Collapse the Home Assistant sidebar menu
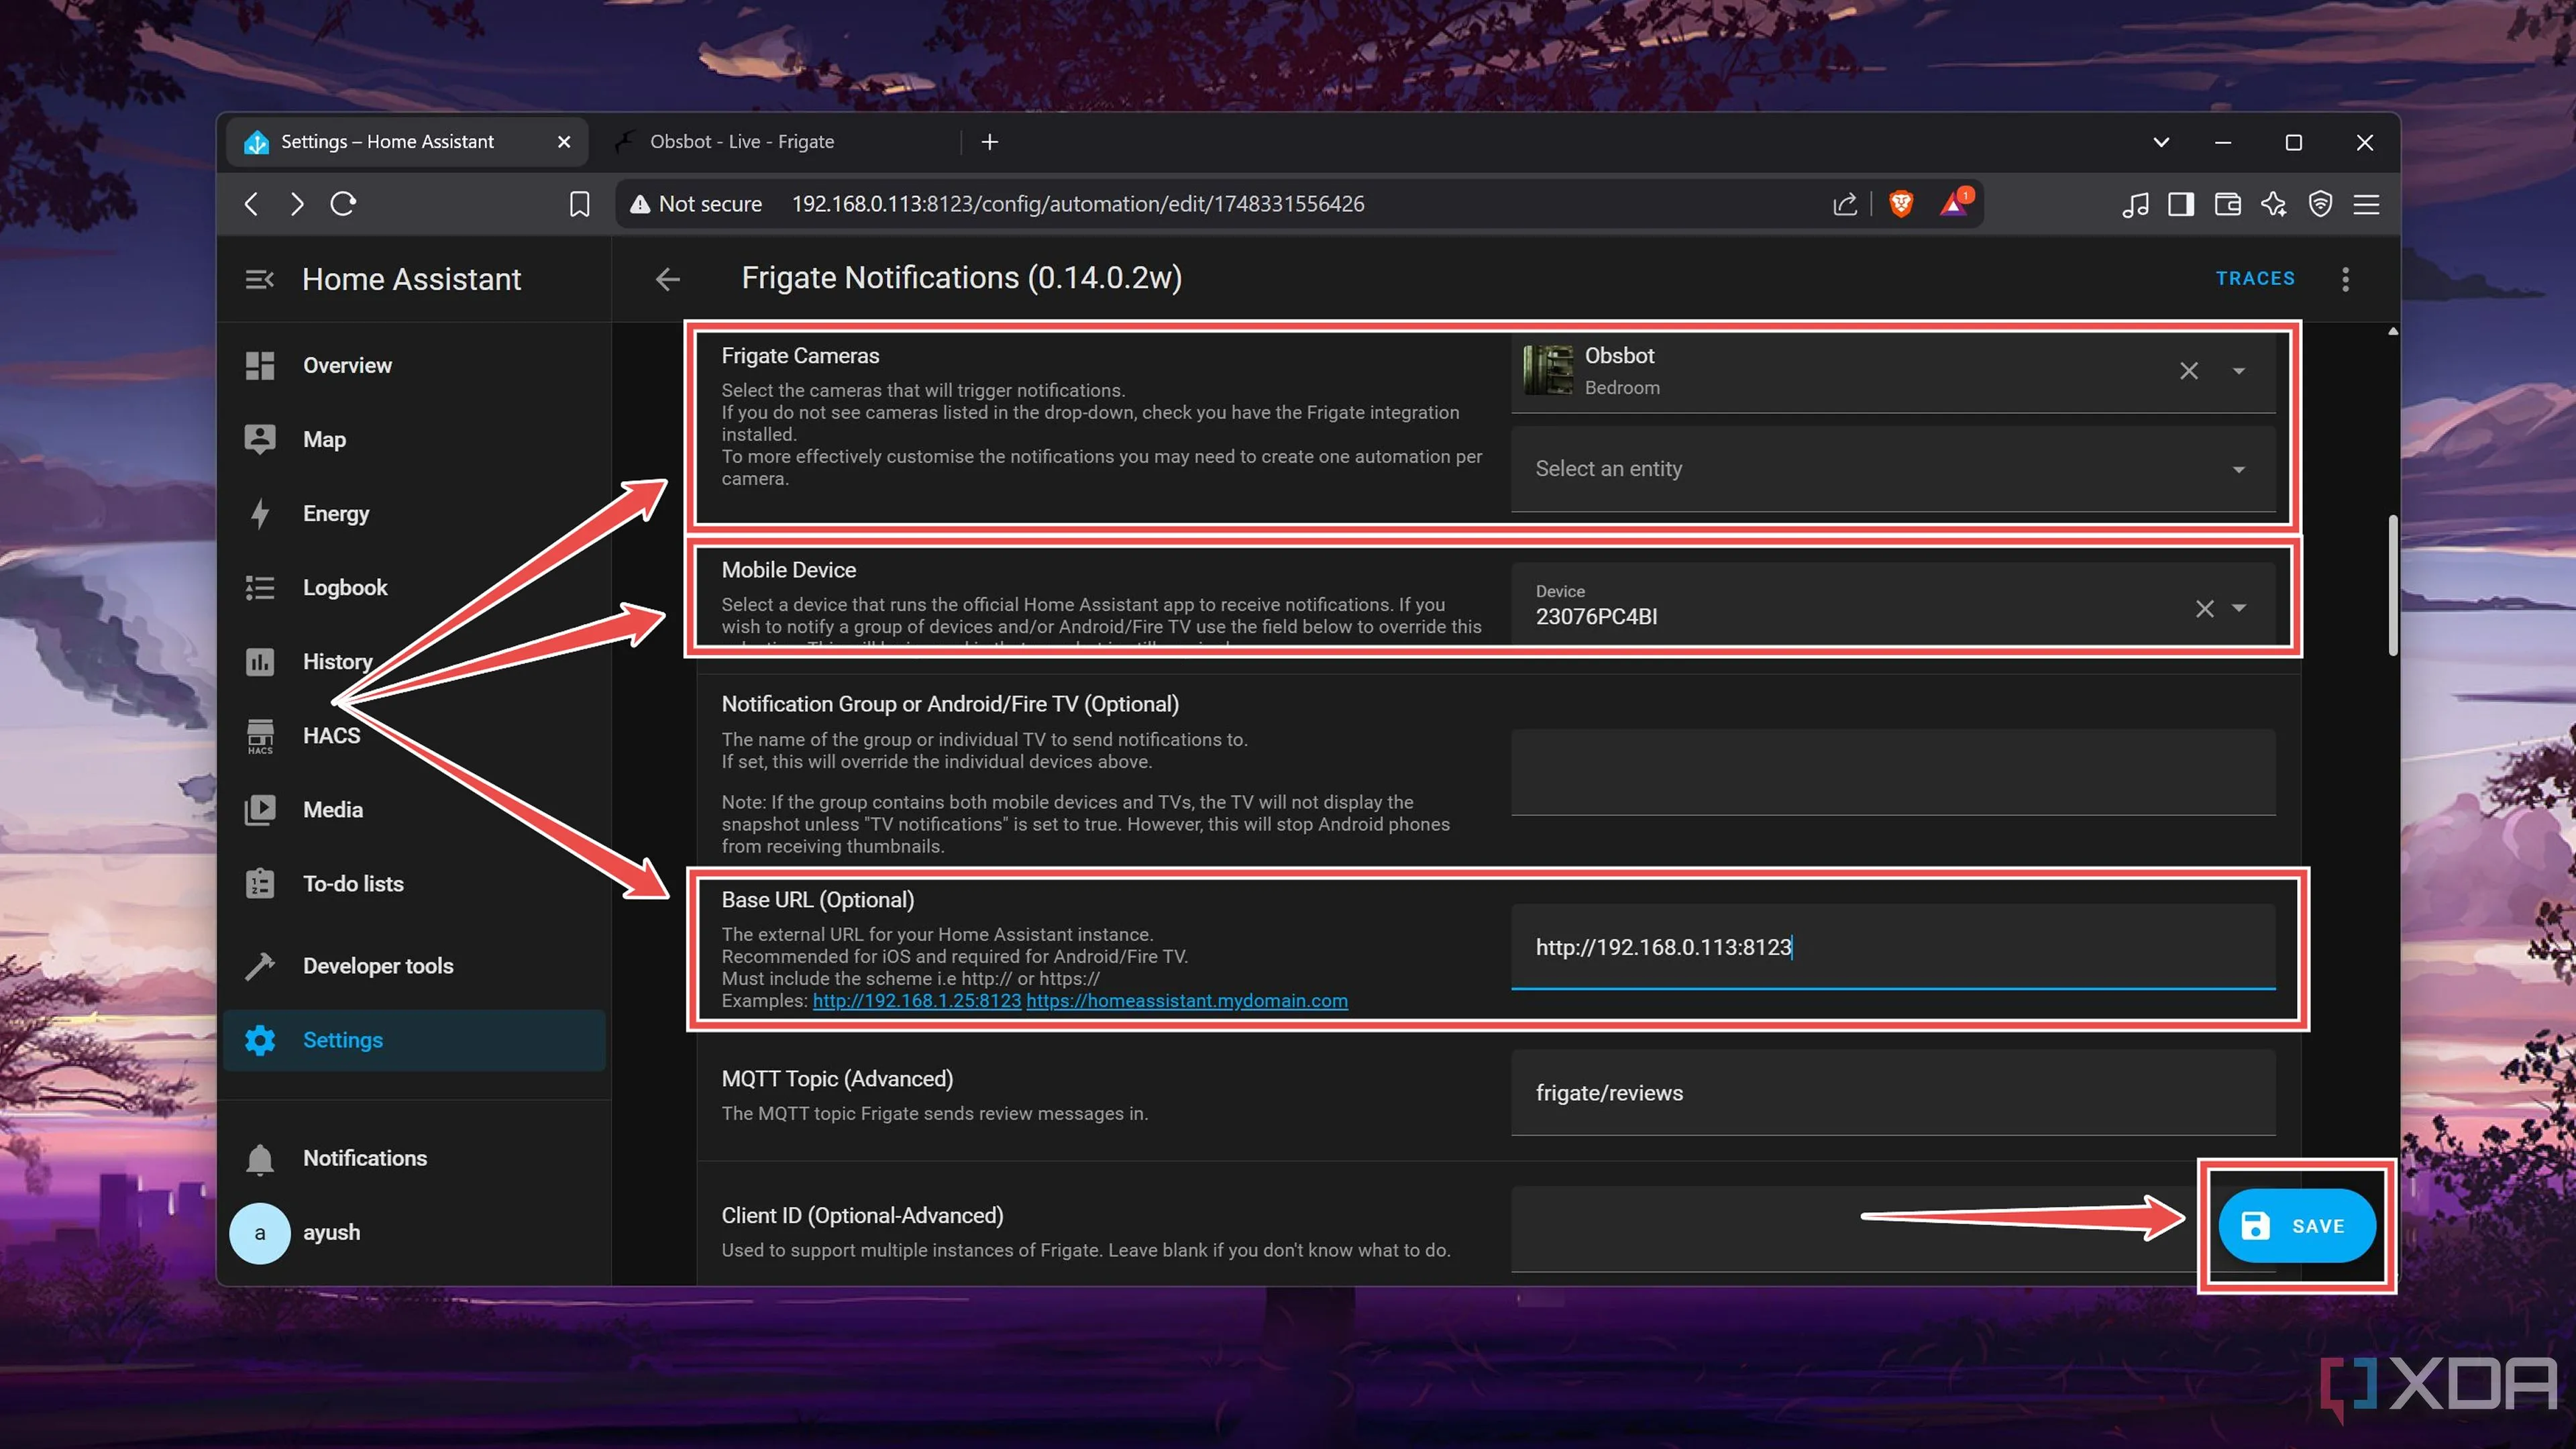Screen dimensions: 2576x1449 [x=259, y=279]
